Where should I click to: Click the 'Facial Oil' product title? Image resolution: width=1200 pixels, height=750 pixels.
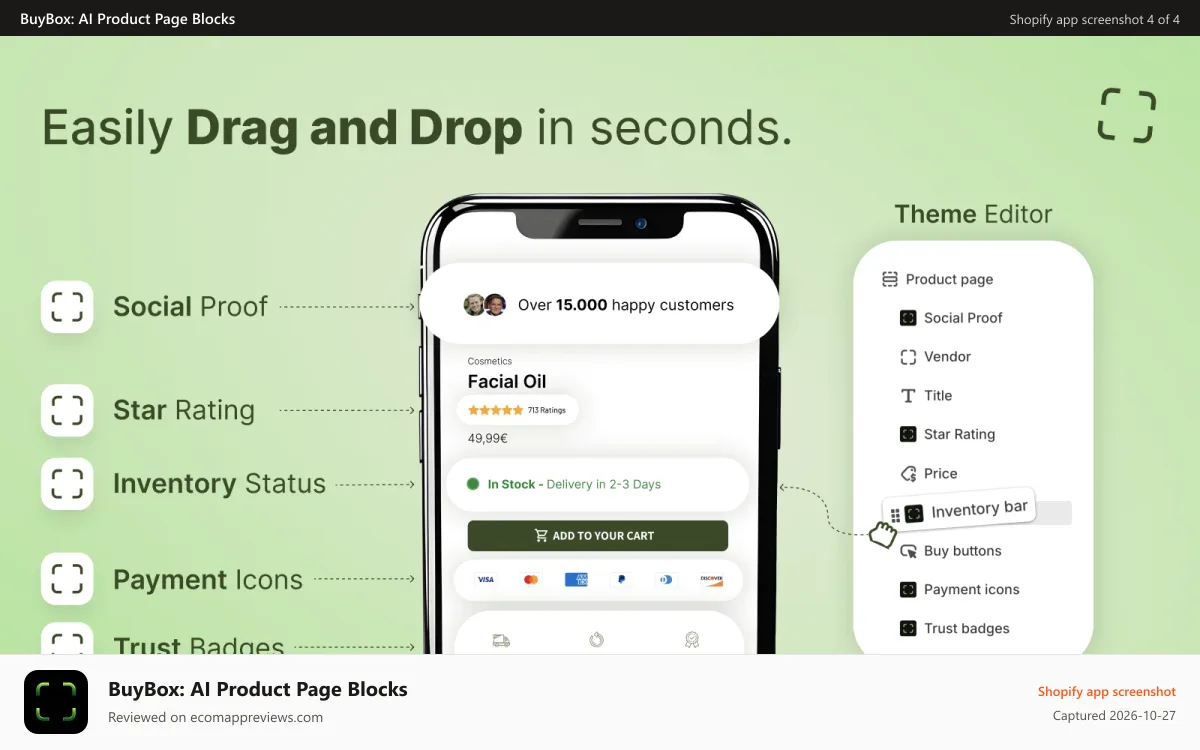pos(507,382)
